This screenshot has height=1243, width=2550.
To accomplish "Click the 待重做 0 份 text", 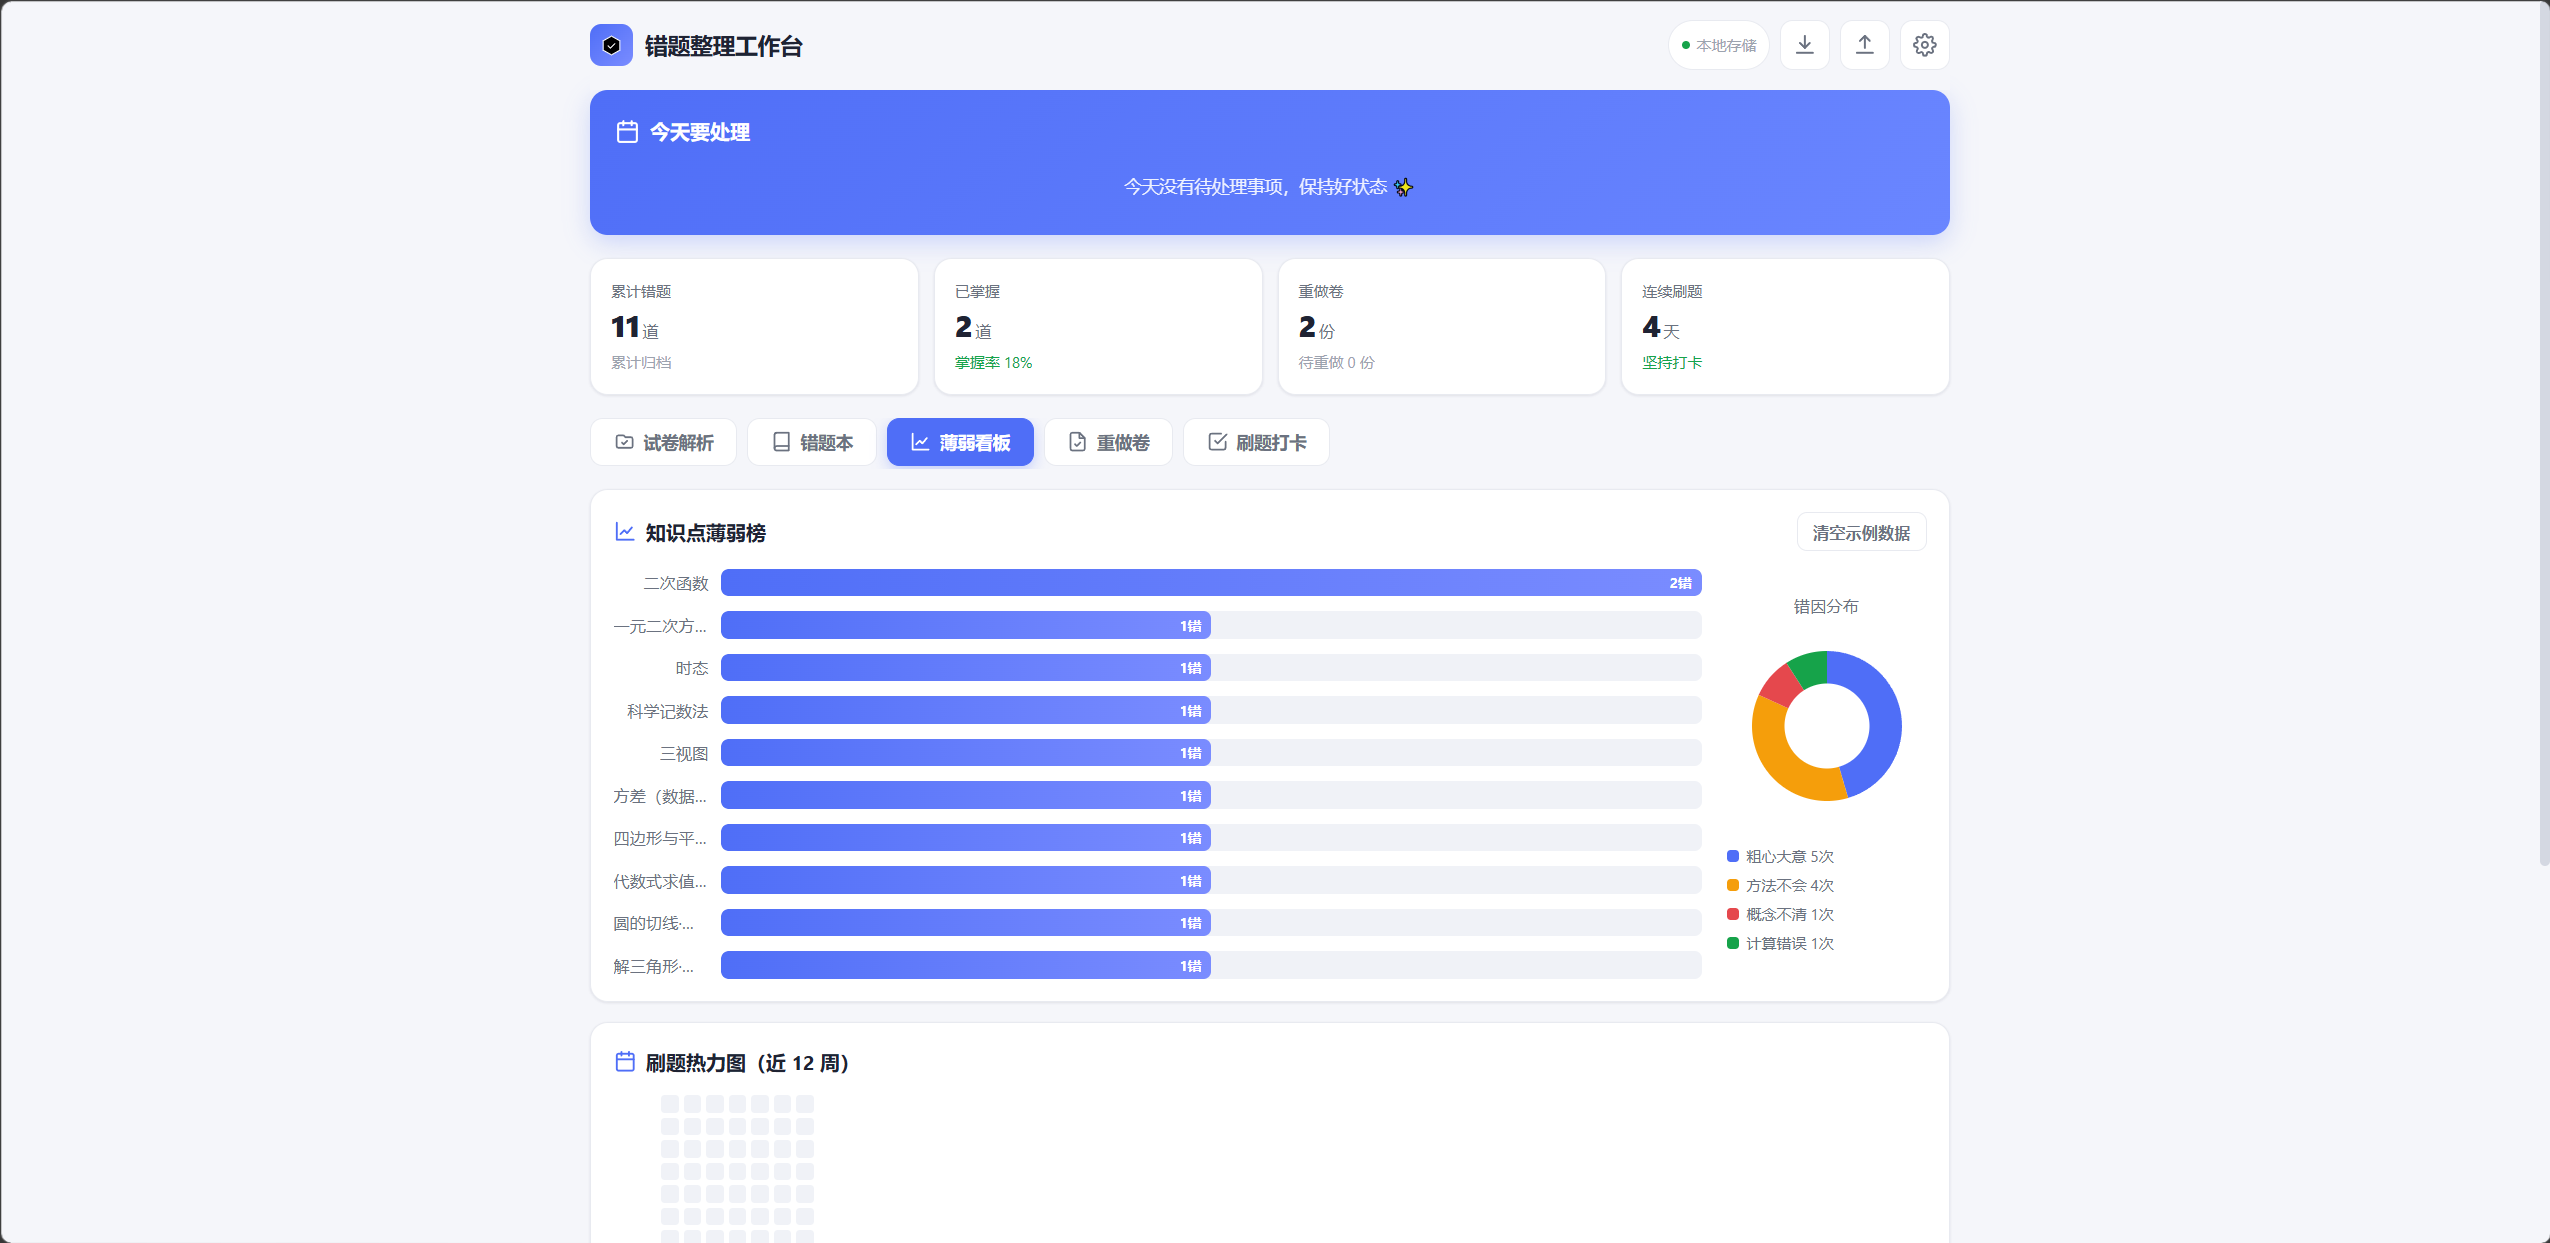I will [1336, 363].
